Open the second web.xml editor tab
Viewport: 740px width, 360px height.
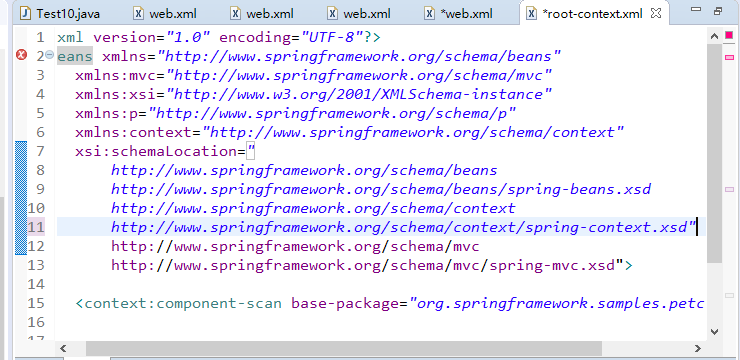tap(262, 13)
